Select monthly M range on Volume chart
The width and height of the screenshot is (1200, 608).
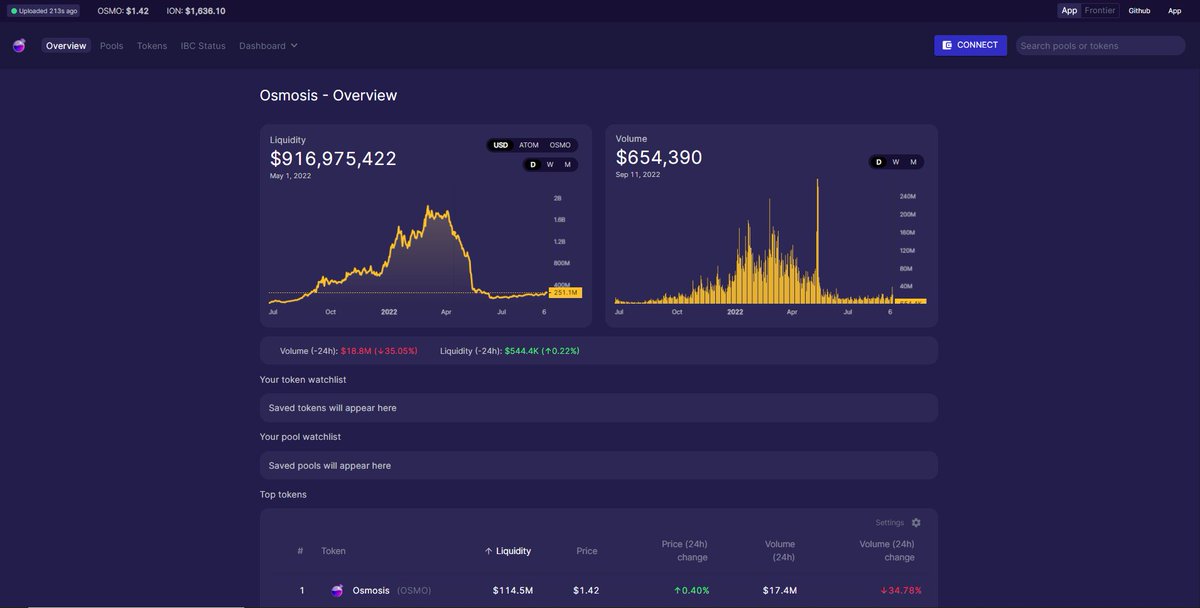click(913, 161)
